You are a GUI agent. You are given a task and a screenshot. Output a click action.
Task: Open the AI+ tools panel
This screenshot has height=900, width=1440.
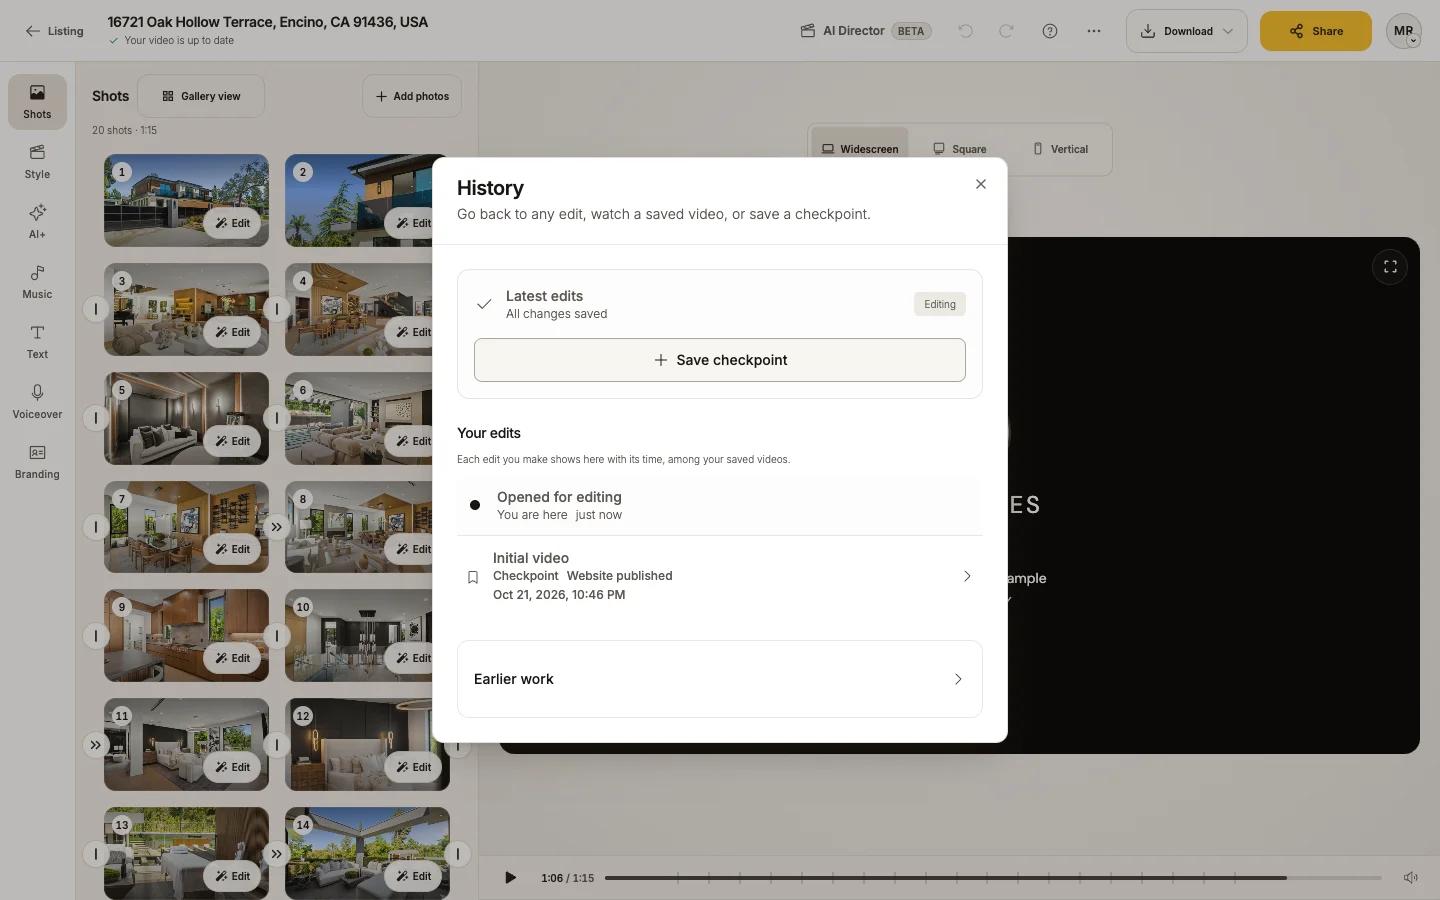tap(37, 222)
